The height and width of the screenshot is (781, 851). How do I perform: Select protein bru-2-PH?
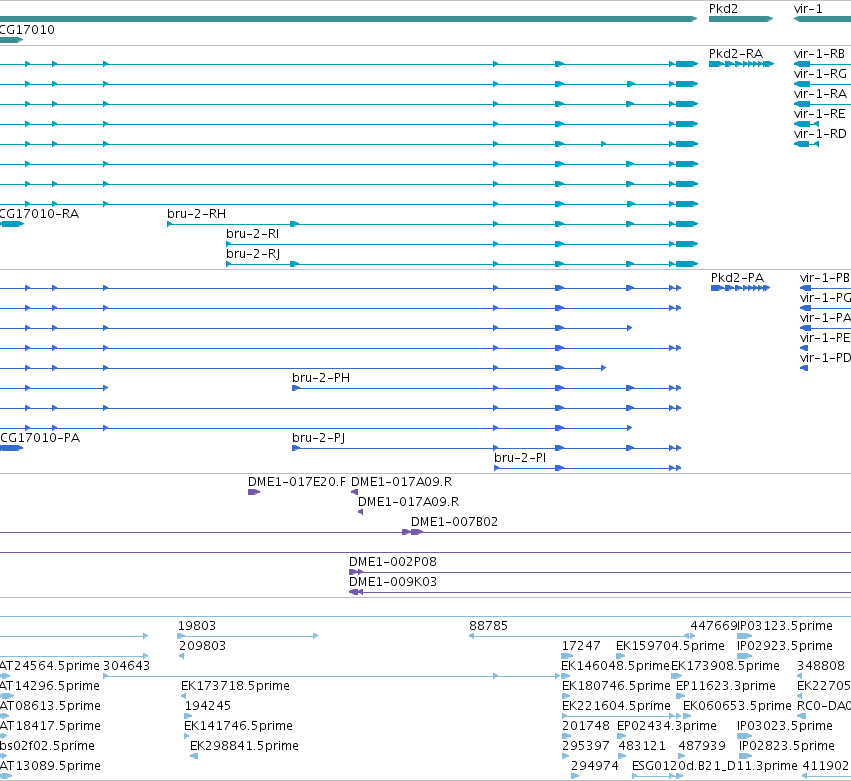pos(321,378)
